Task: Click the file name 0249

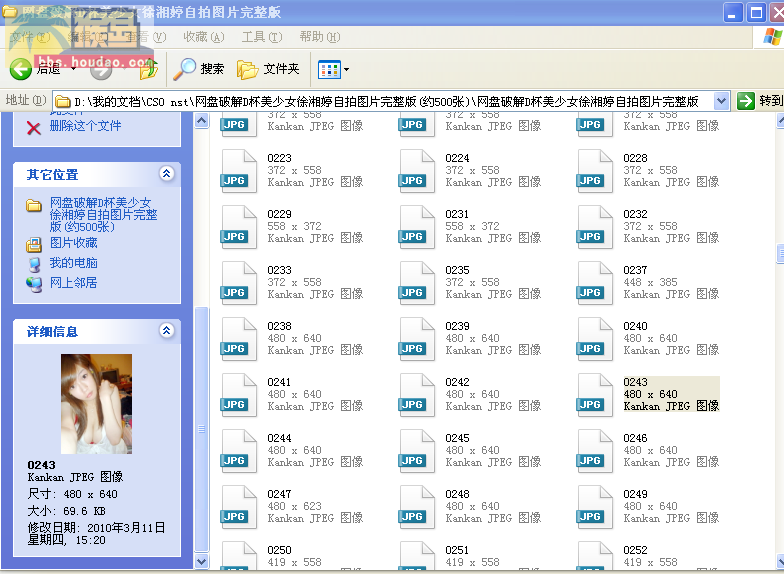Action: (x=635, y=494)
